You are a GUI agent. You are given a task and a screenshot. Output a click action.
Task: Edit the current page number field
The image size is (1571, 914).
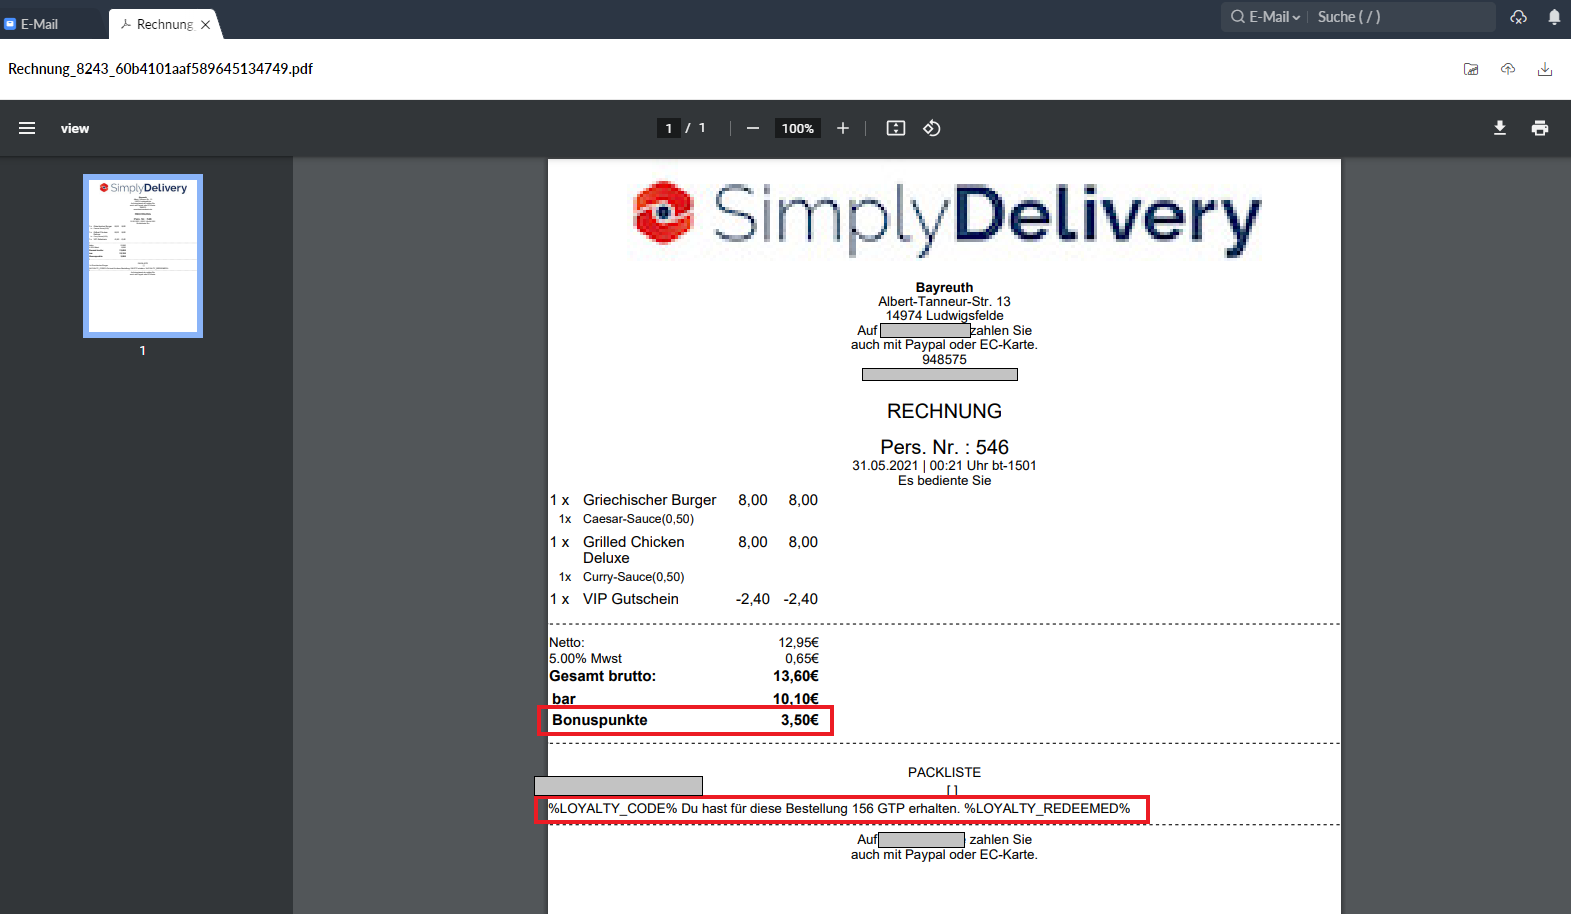[x=669, y=128]
